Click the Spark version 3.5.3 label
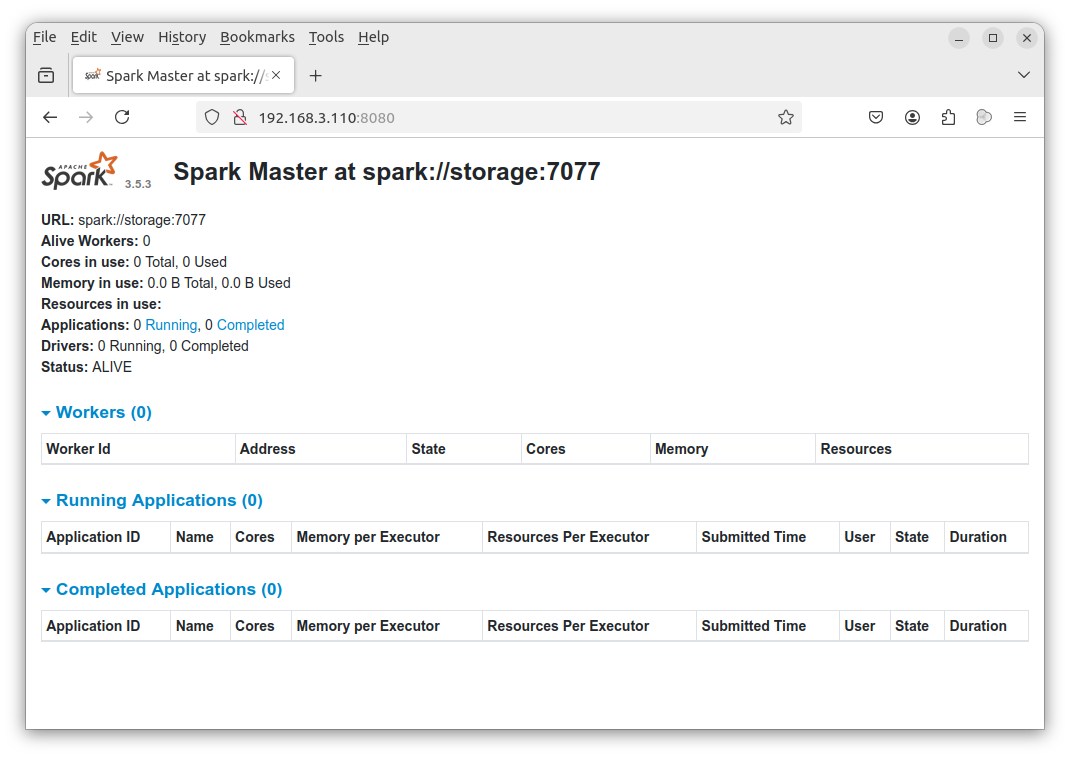Image resolution: width=1070 pixels, height=758 pixels. (x=138, y=184)
